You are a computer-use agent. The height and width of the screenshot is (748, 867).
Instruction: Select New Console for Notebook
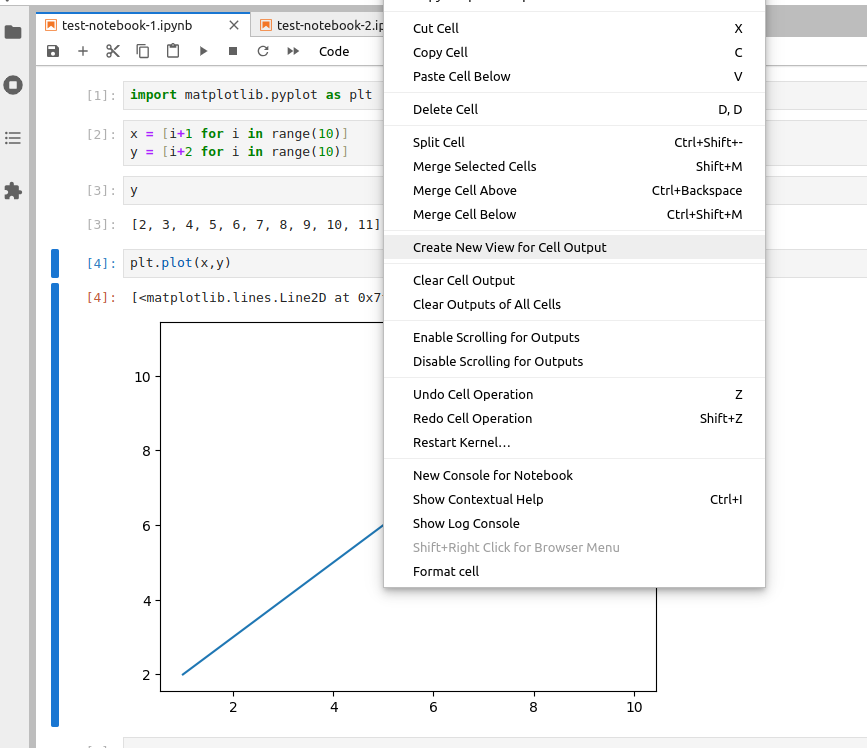[x=574, y=475]
